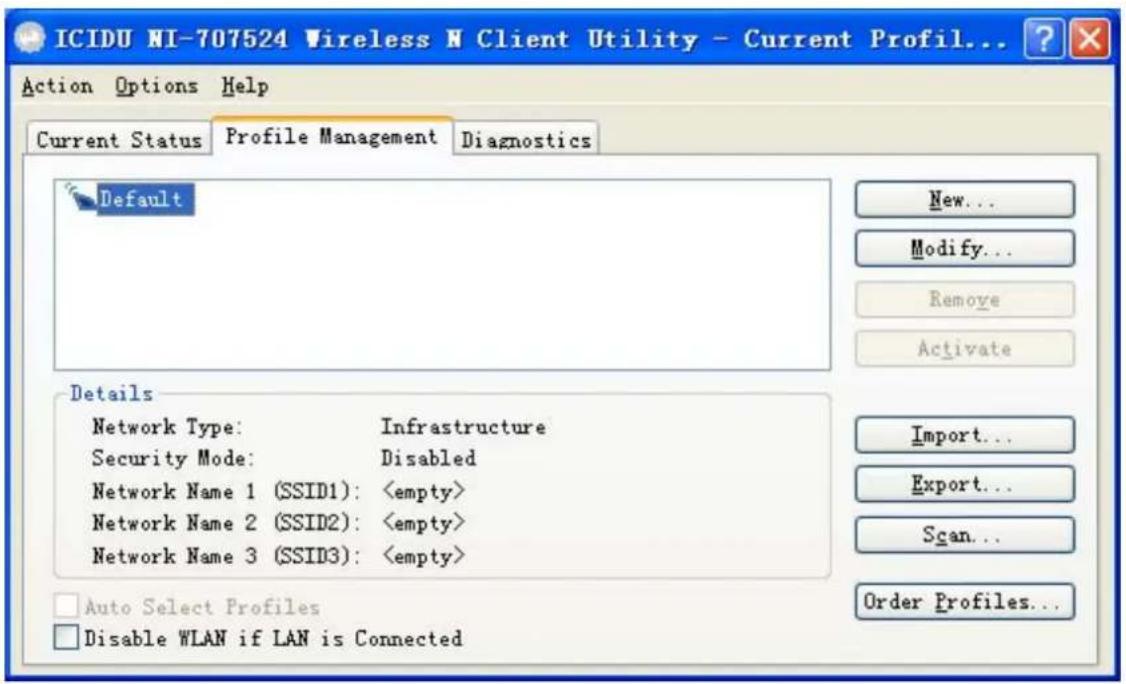Screen dimensions: 1126x684
Task: Open the Help menu
Action: 246,86
